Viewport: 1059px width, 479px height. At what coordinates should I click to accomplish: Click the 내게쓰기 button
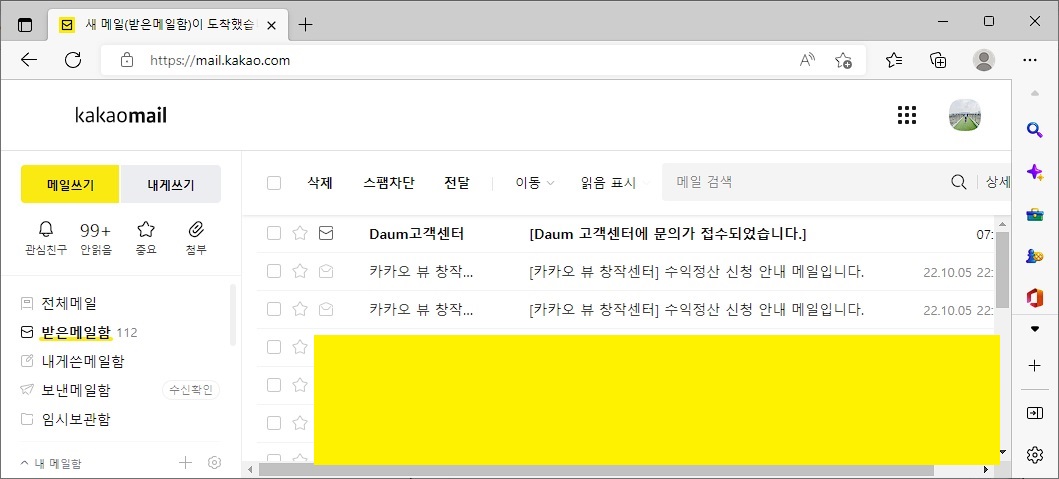point(171,184)
